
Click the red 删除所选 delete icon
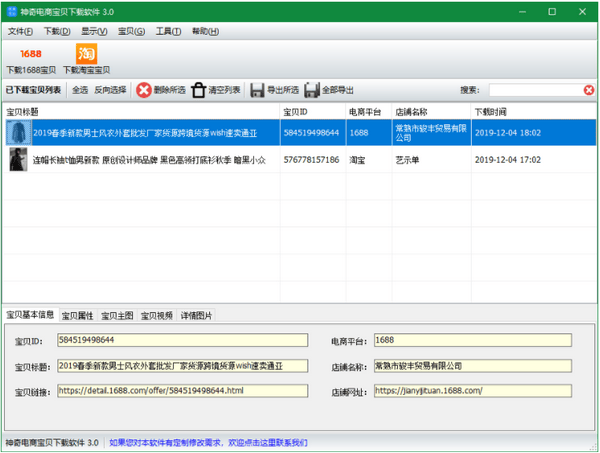point(144,90)
